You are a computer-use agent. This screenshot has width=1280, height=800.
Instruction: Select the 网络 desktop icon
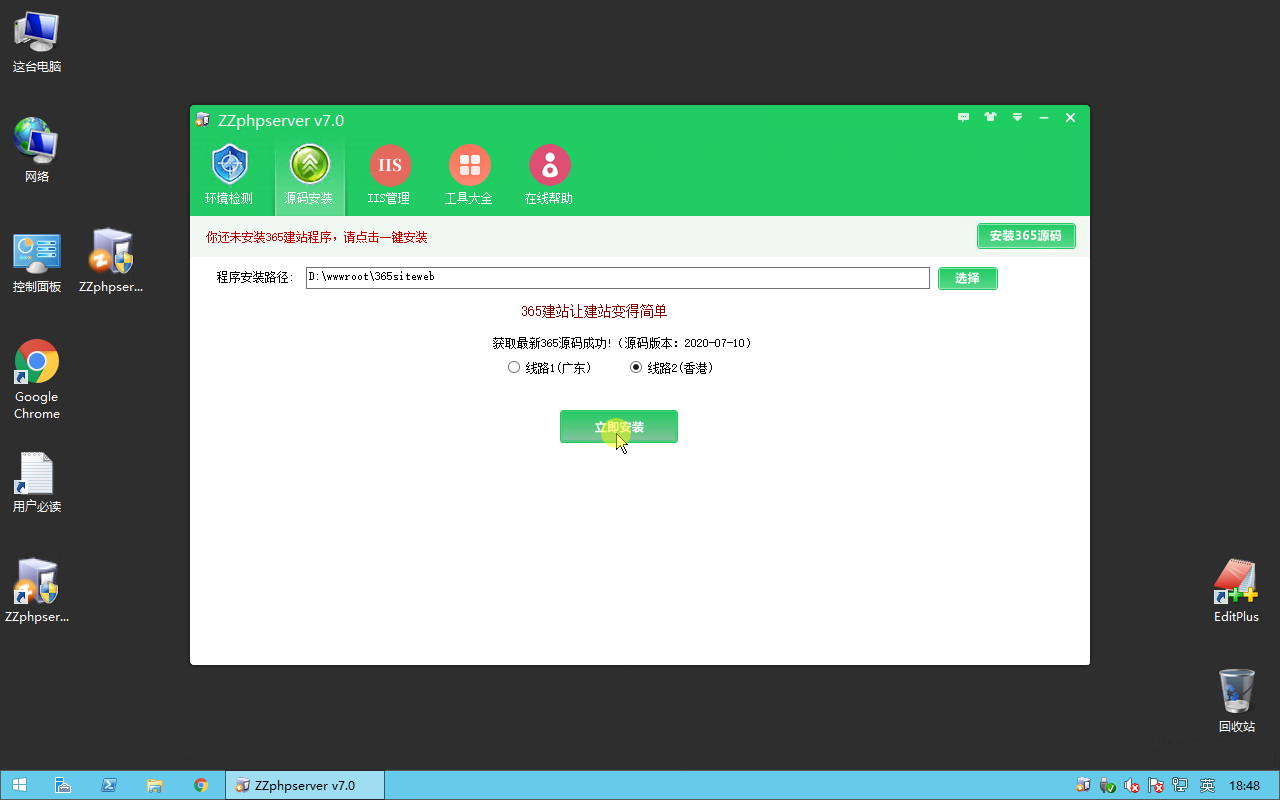(37, 151)
